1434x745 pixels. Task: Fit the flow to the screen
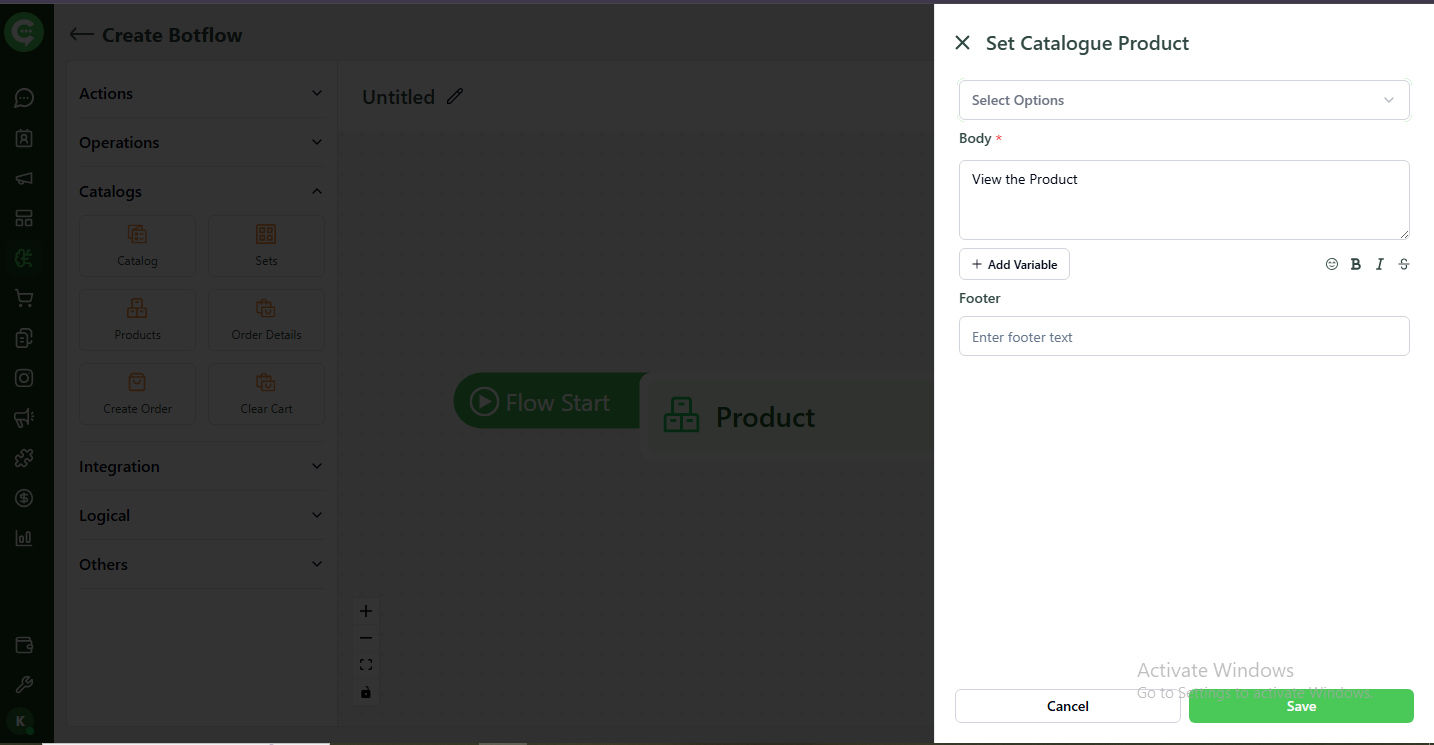click(x=366, y=663)
